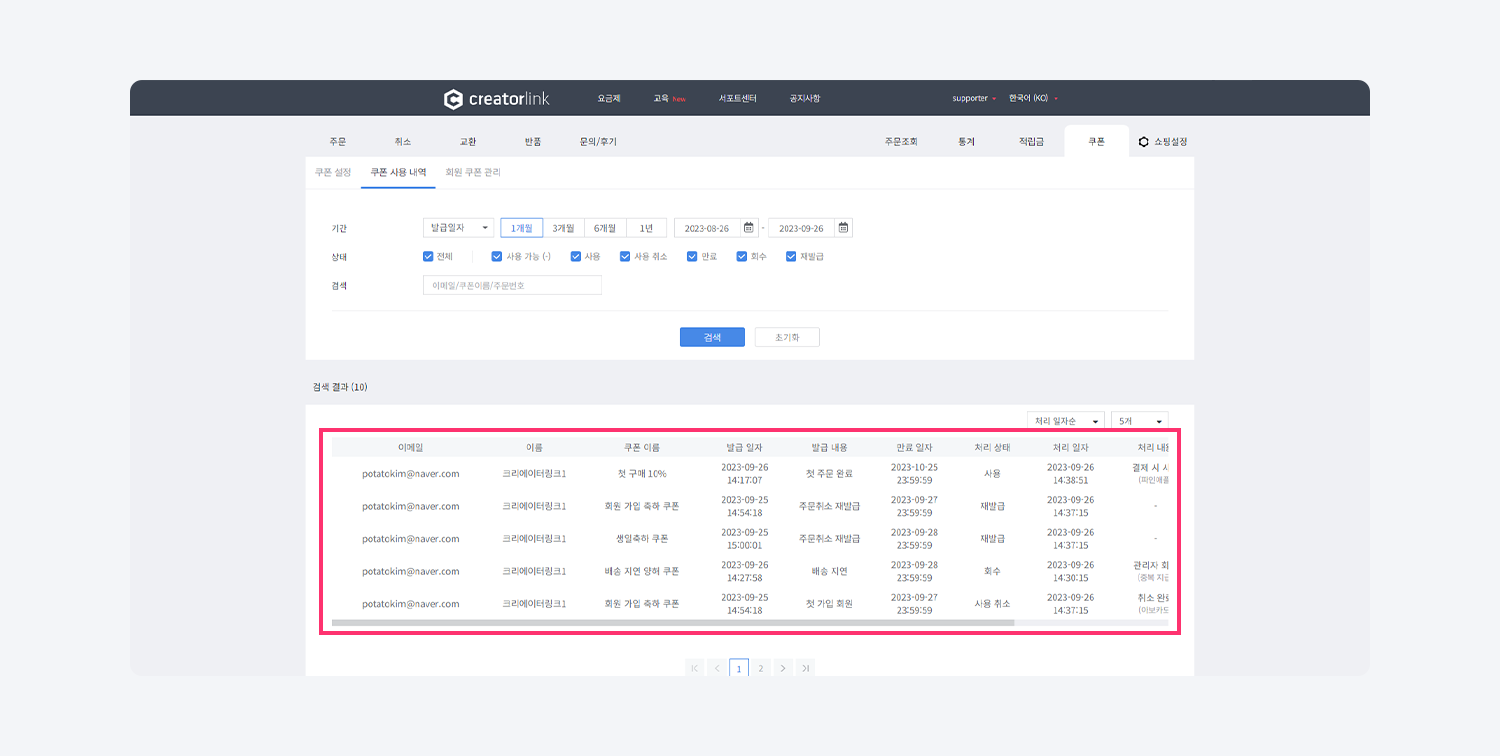
Task: Go to the first results page
Action: [695, 668]
